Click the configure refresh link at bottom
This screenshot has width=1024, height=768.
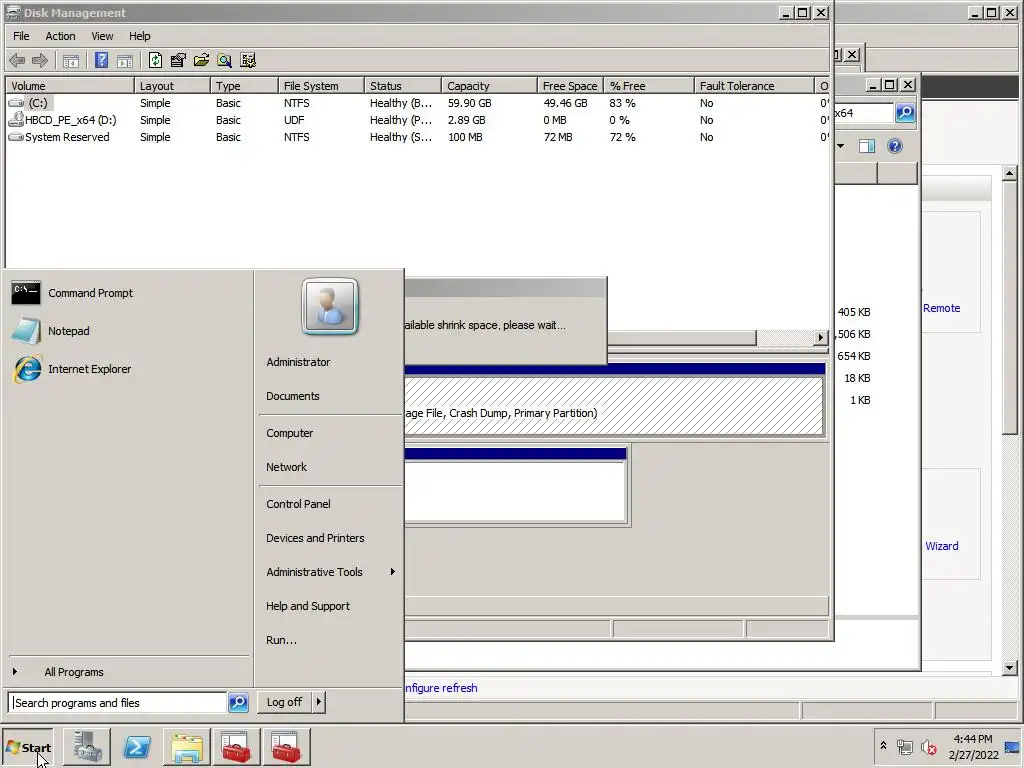[441, 688]
